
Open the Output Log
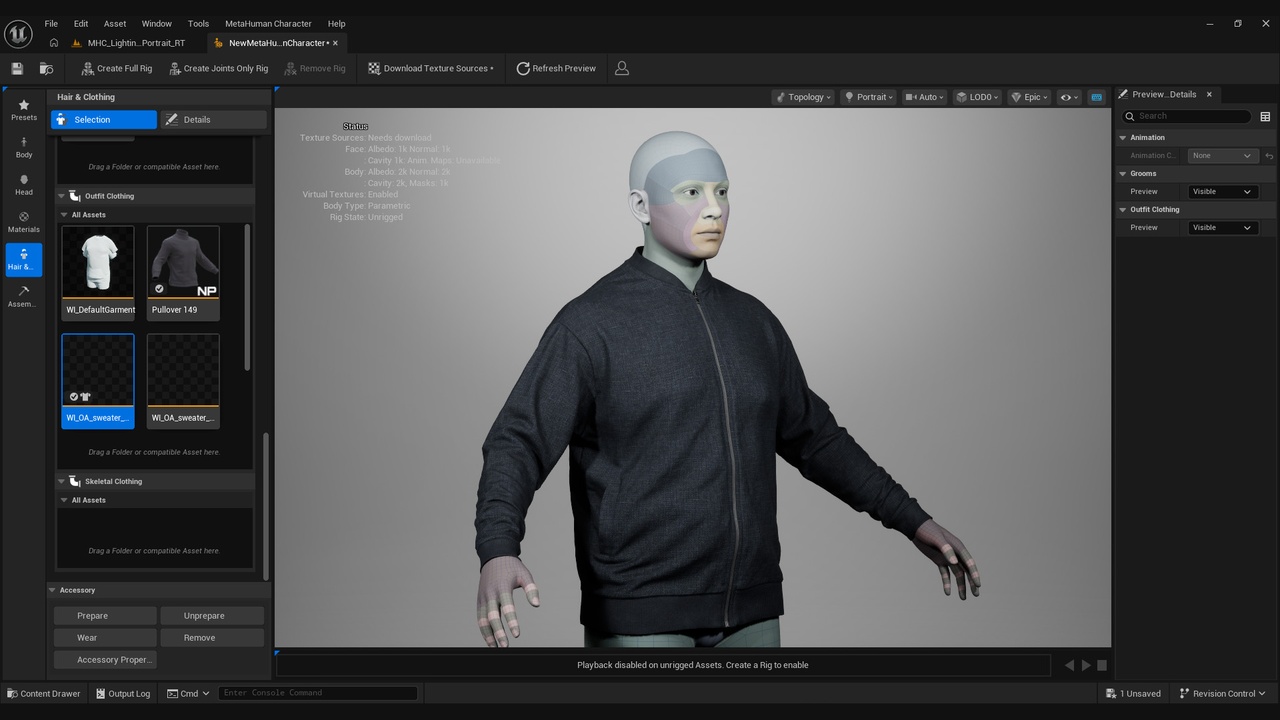pos(123,693)
